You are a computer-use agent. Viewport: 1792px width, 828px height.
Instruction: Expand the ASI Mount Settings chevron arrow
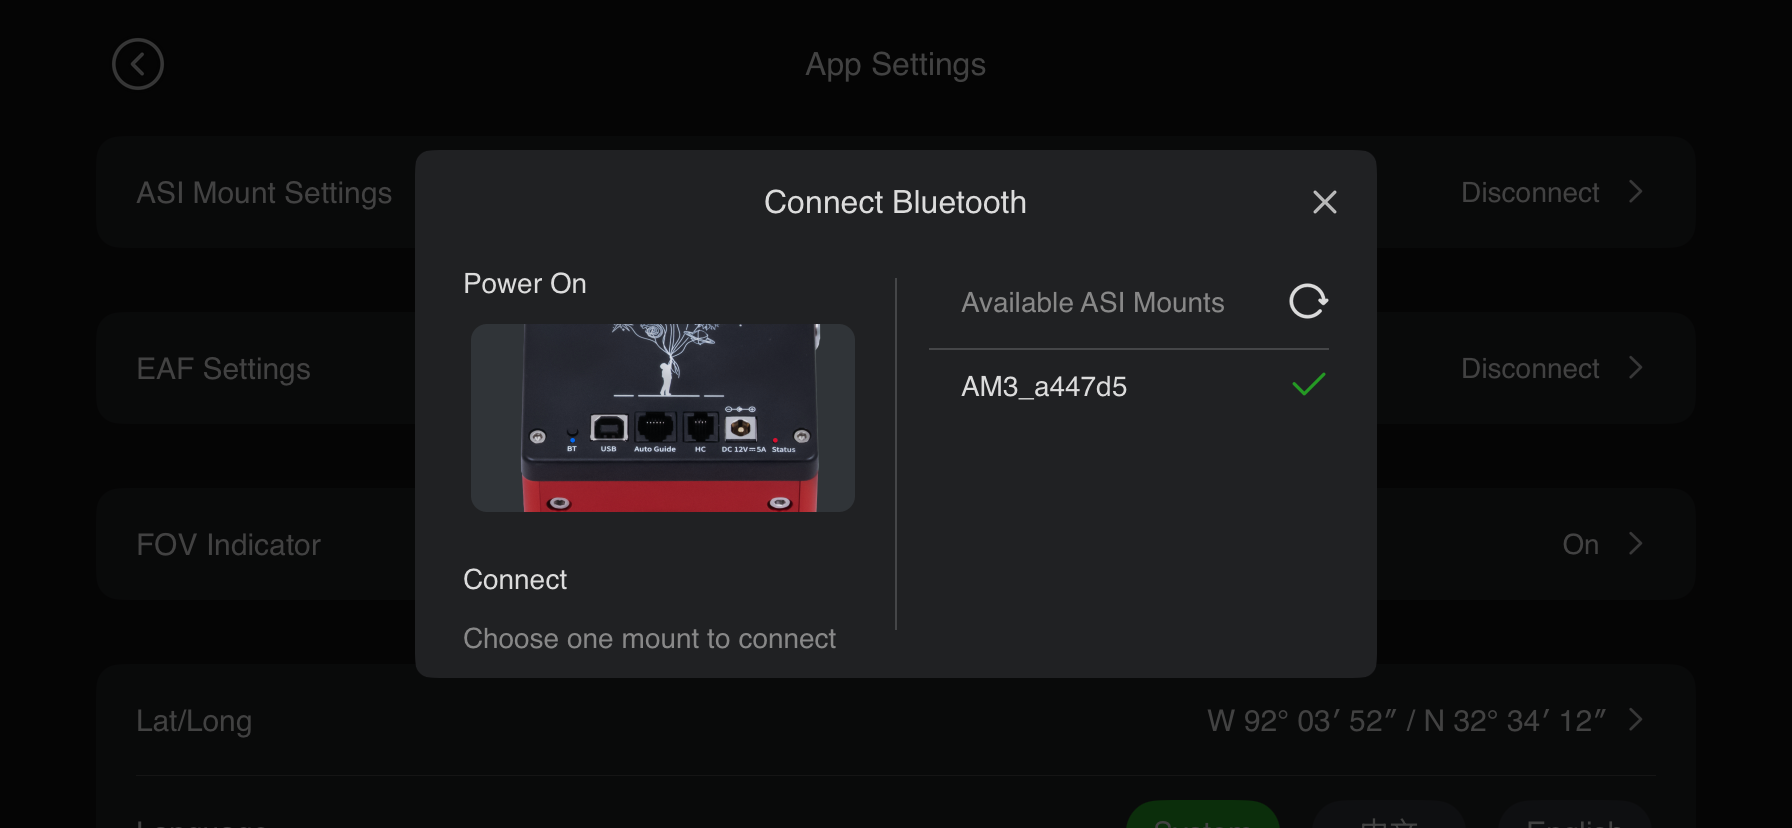coord(1636,192)
